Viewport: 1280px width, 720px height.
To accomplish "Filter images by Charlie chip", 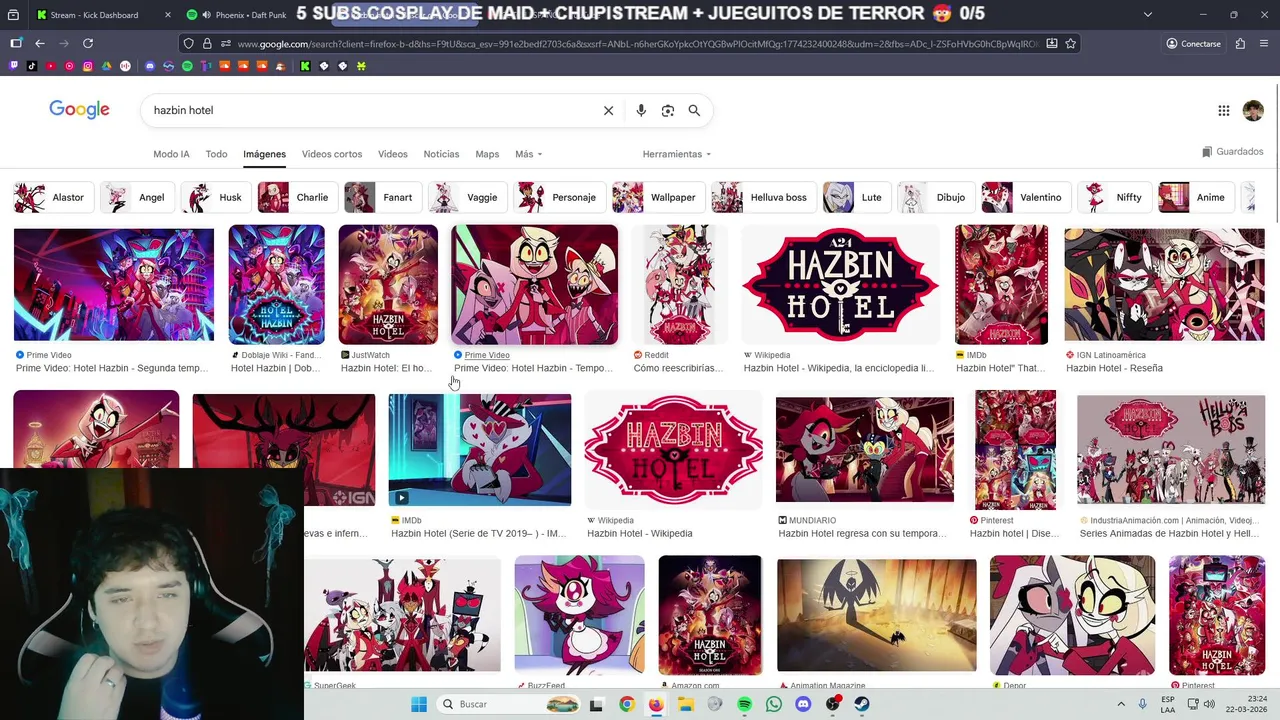I will (297, 197).
